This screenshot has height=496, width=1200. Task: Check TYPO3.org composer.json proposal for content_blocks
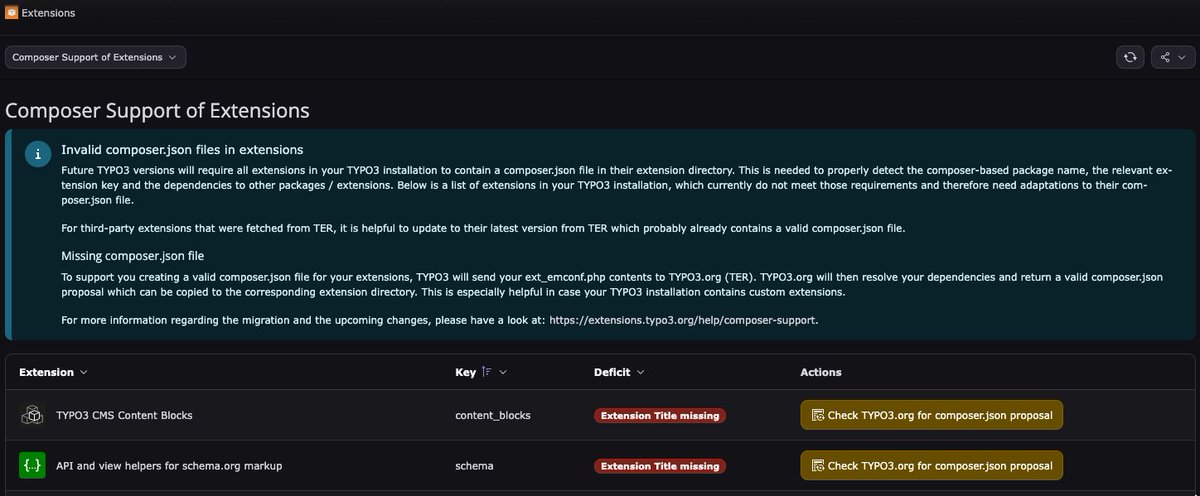click(x=931, y=414)
